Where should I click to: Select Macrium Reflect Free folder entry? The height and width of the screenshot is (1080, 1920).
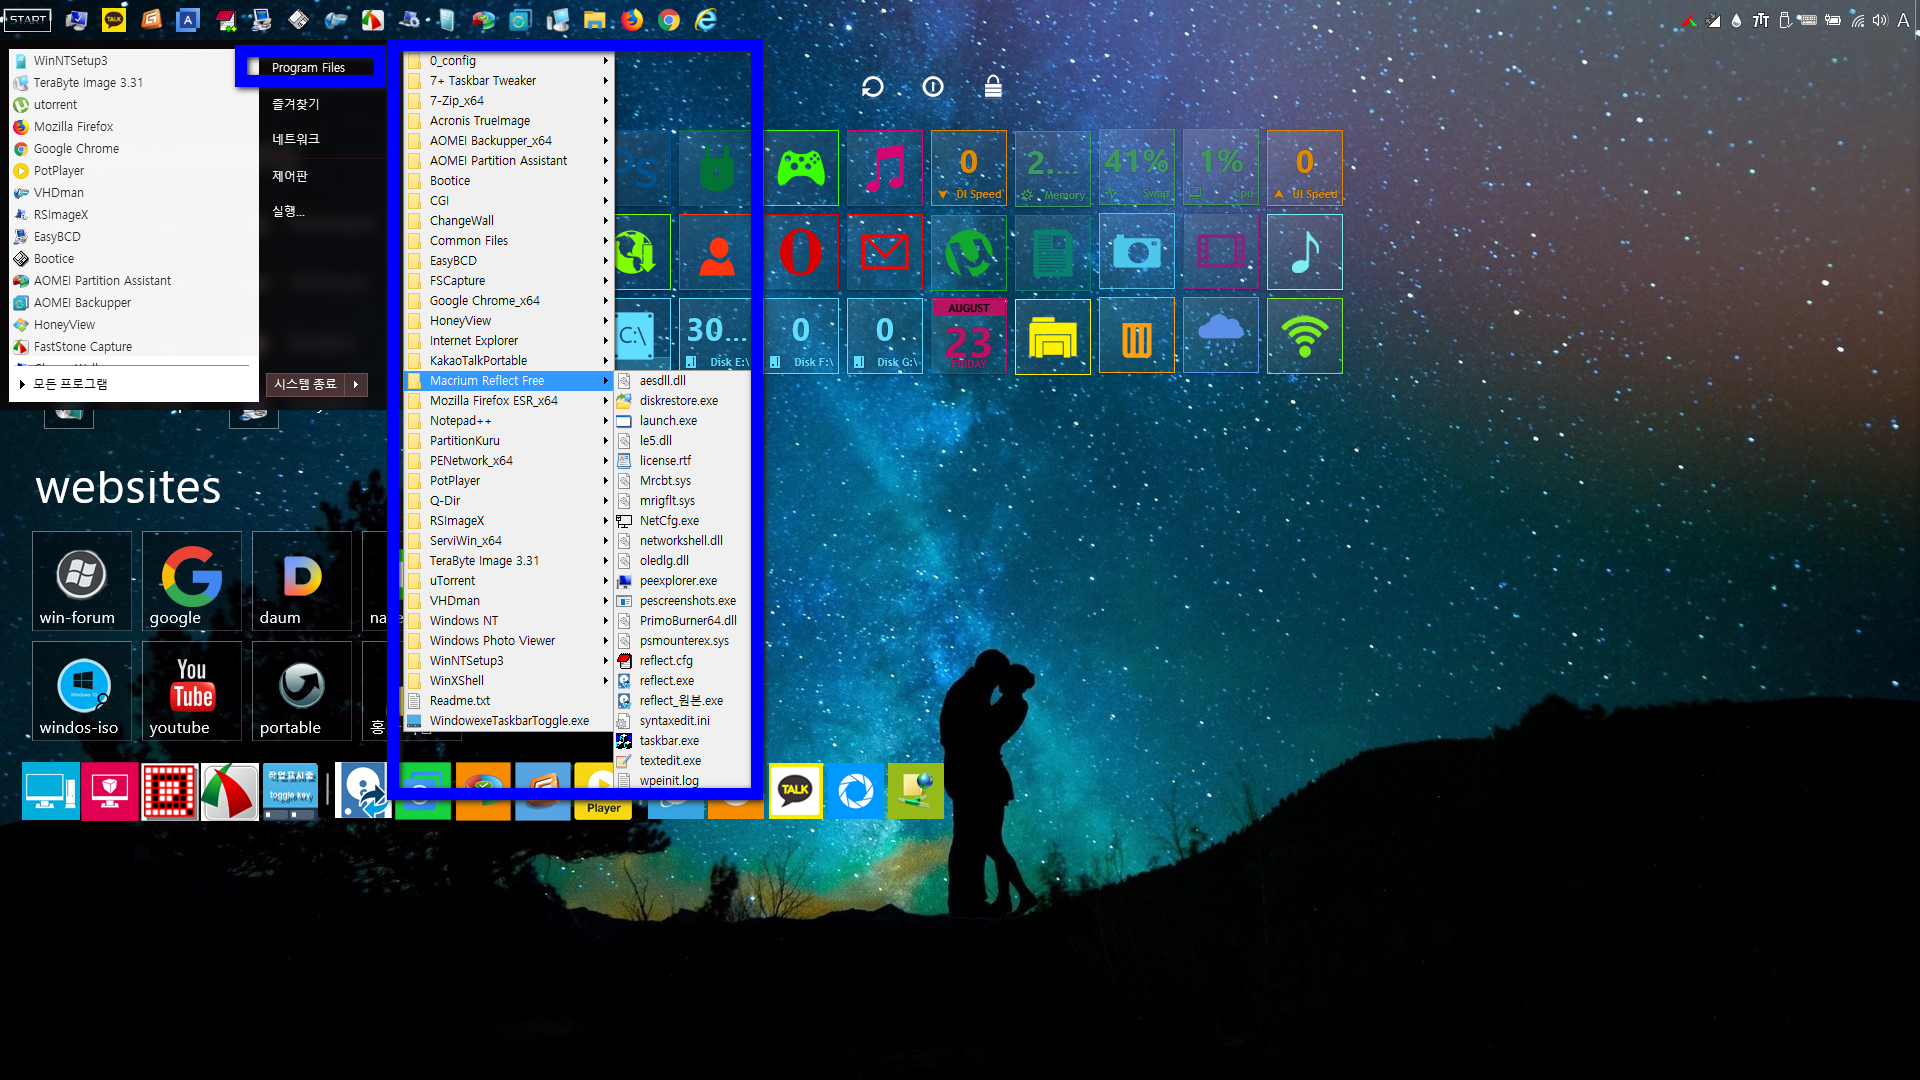pos(508,381)
